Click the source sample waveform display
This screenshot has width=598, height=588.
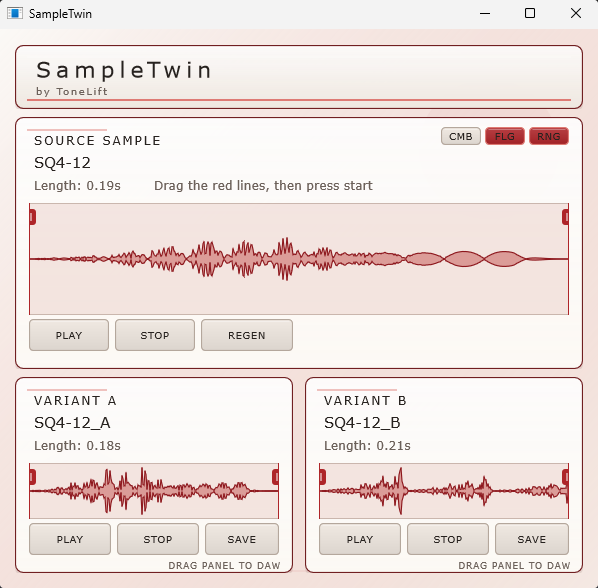coord(299,259)
